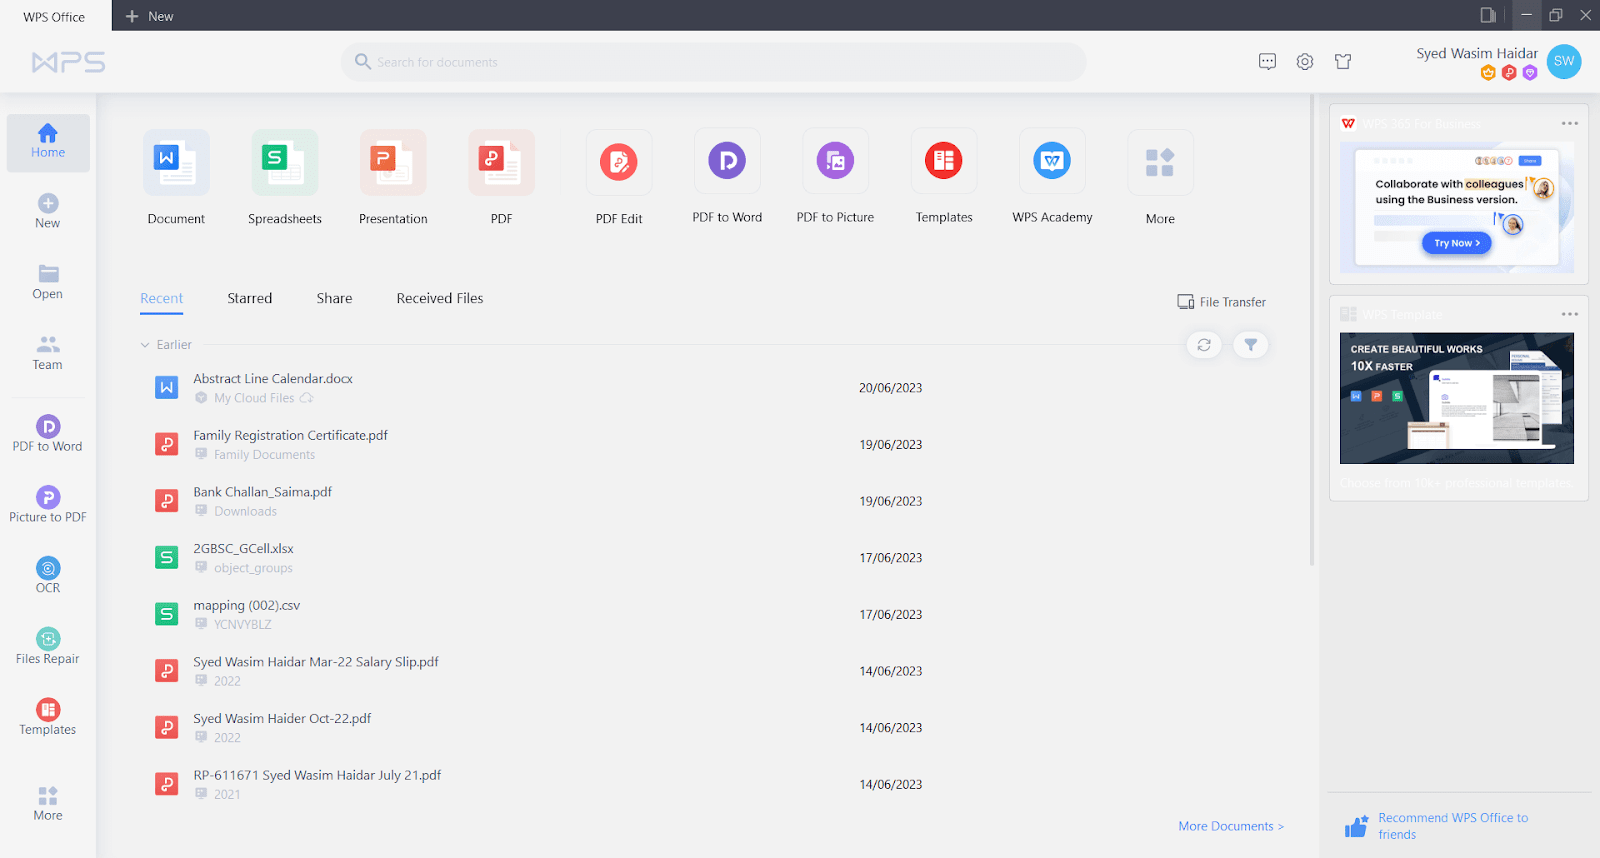The image size is (1600, 858).
Task: Switch to the Received Files tab
Action: coord(439,298)
